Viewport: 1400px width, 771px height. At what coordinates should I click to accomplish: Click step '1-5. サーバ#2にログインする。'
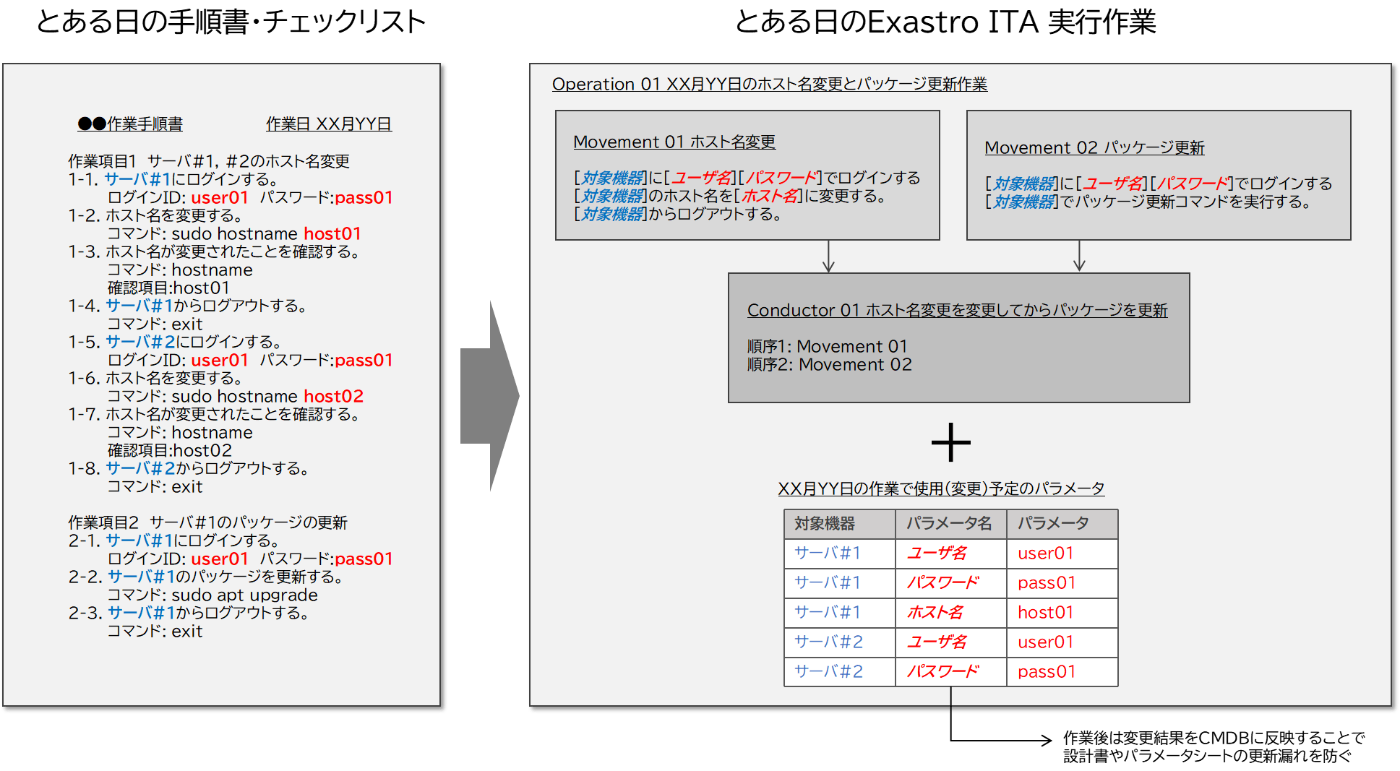(174, 342)
